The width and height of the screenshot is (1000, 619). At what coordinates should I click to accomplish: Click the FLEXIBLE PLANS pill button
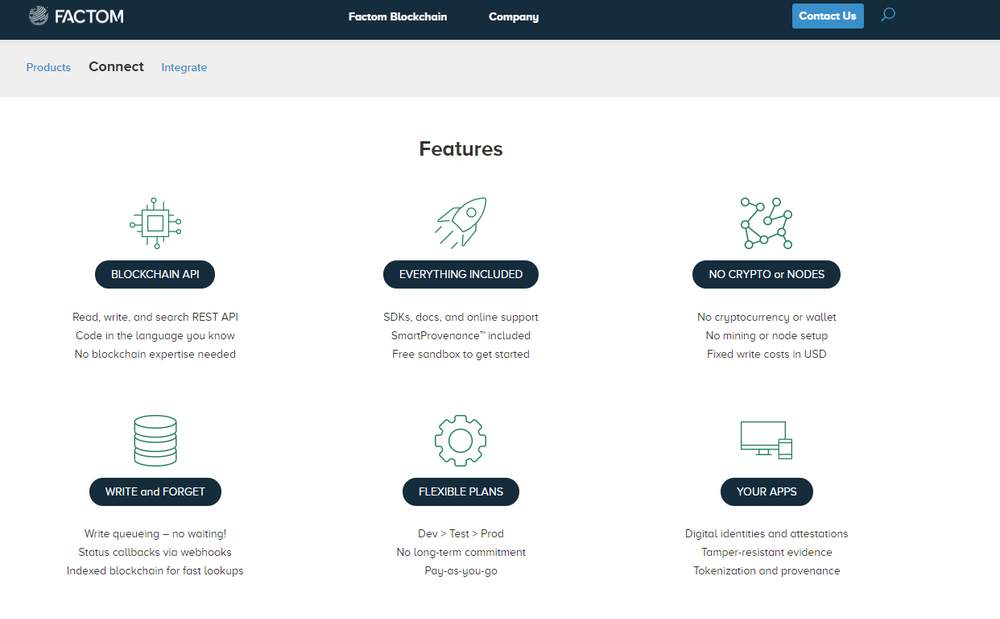pos(460,492)
